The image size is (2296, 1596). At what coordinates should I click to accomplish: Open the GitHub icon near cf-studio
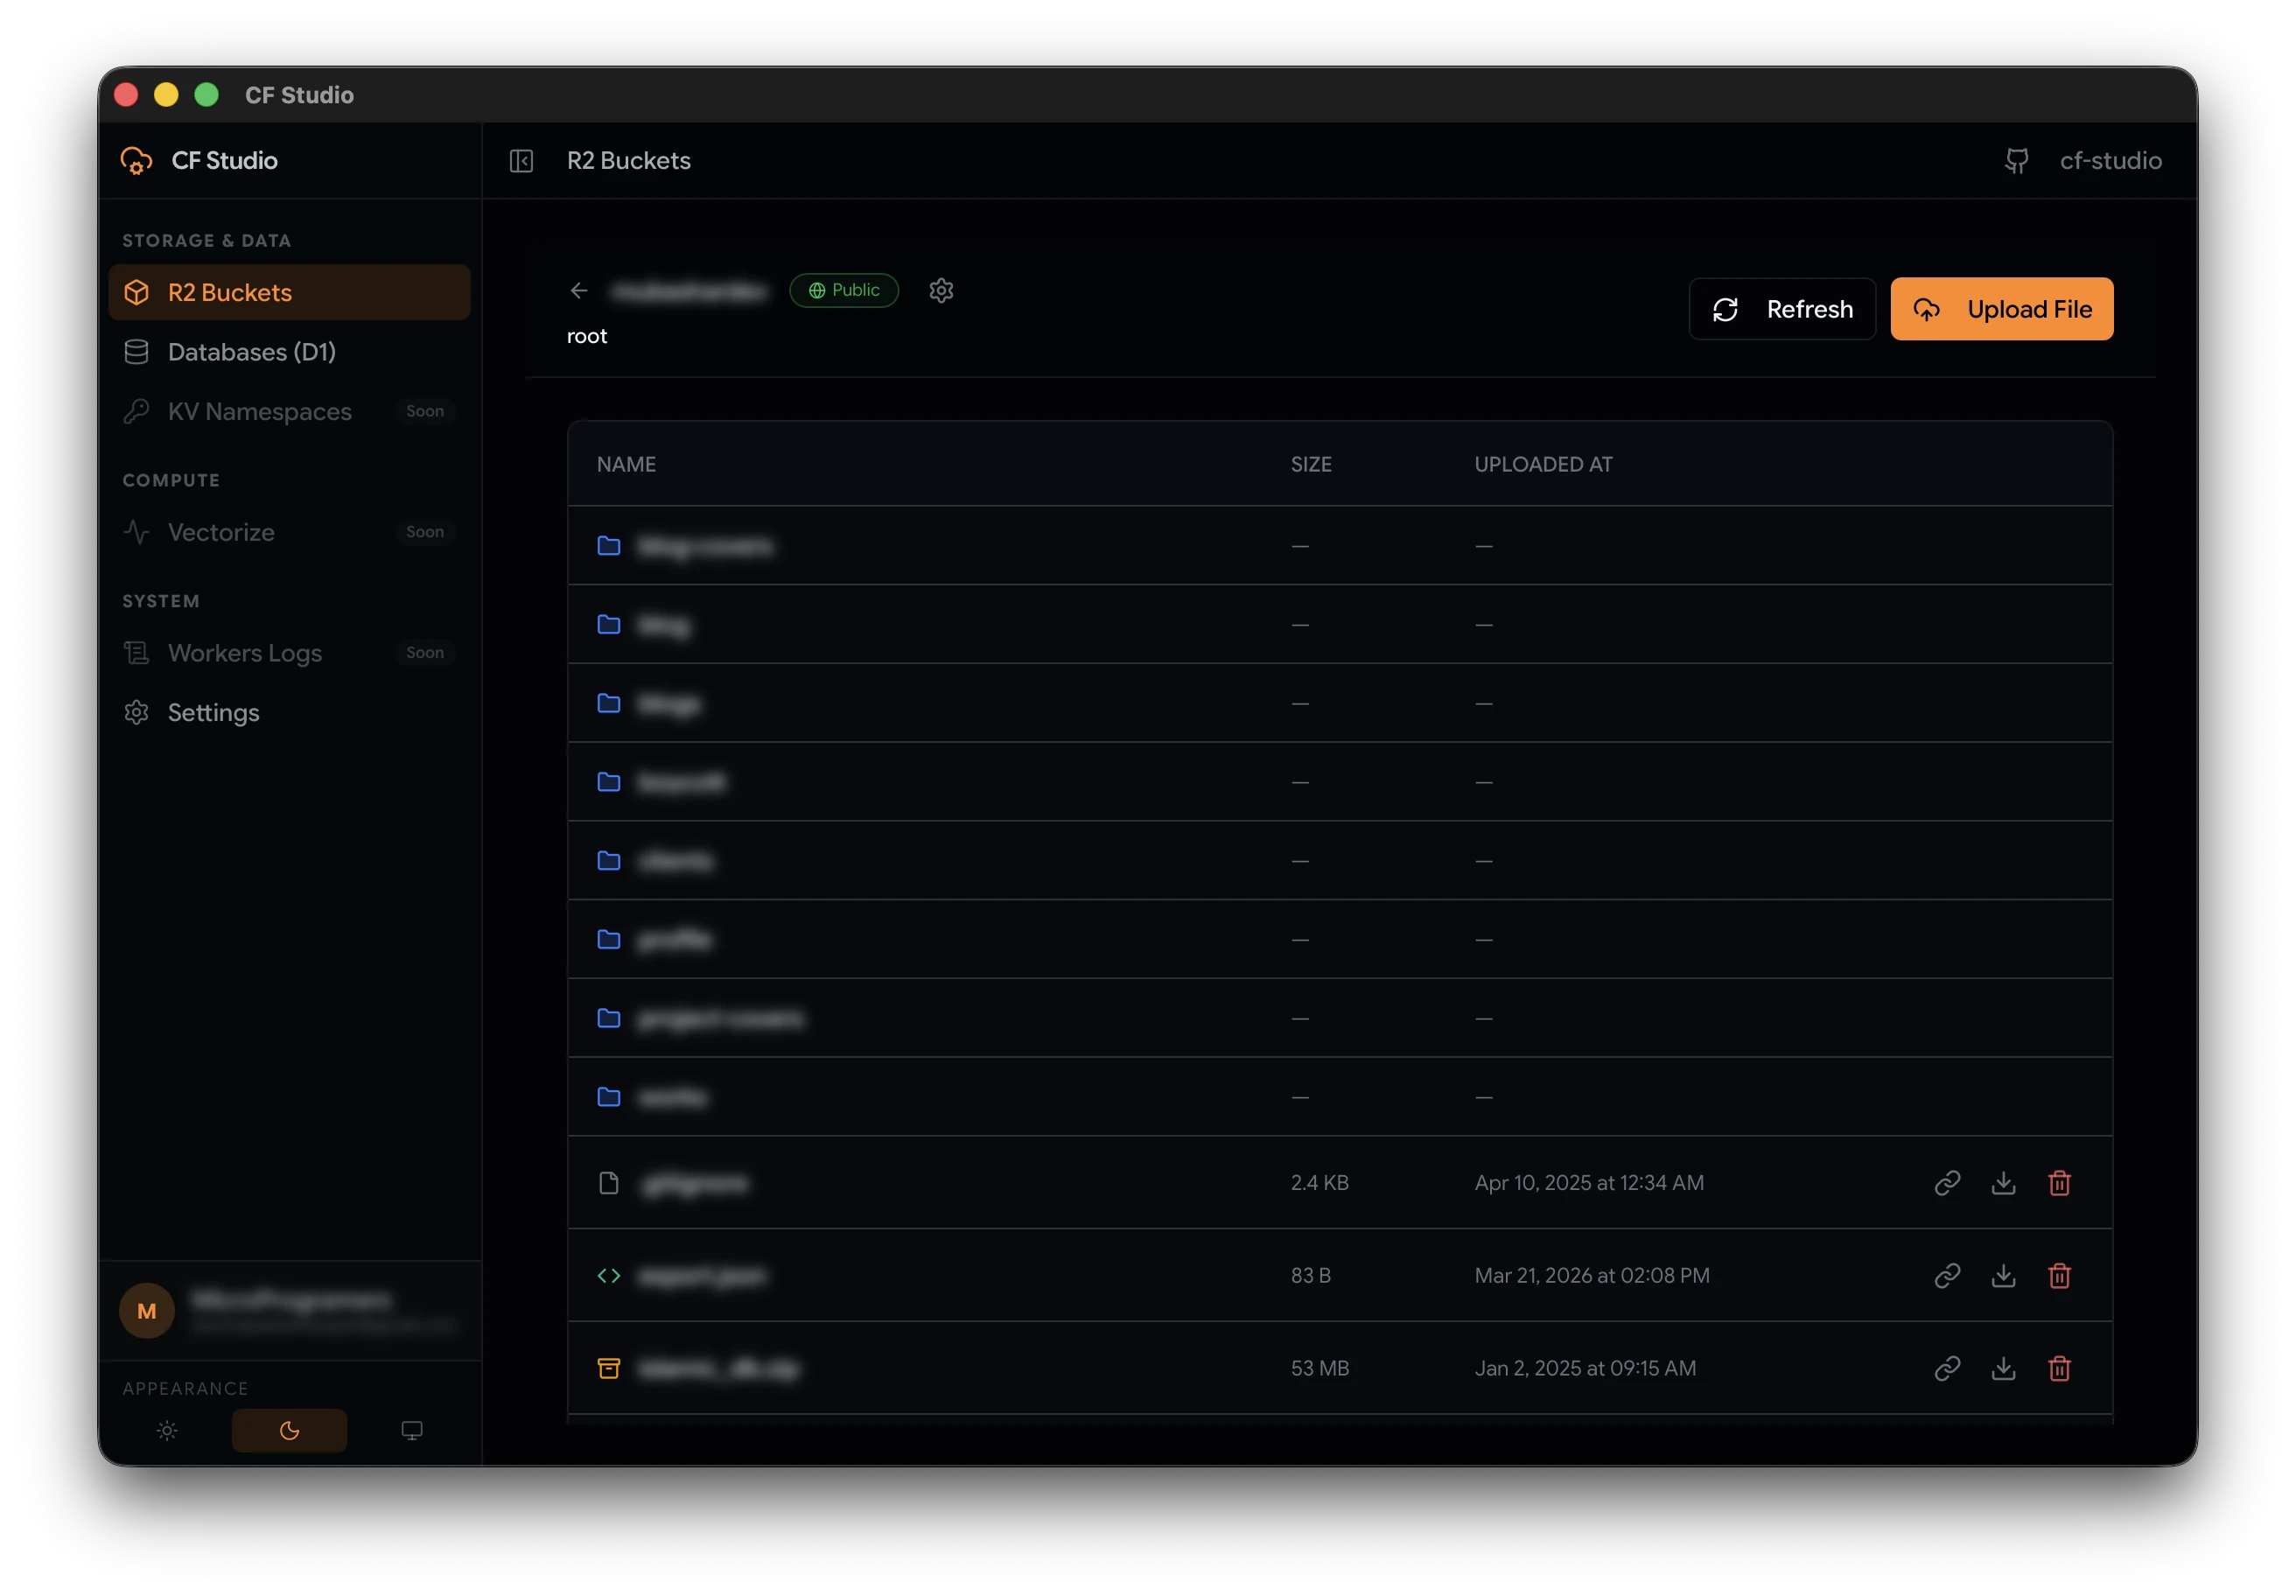point(2017,161)
